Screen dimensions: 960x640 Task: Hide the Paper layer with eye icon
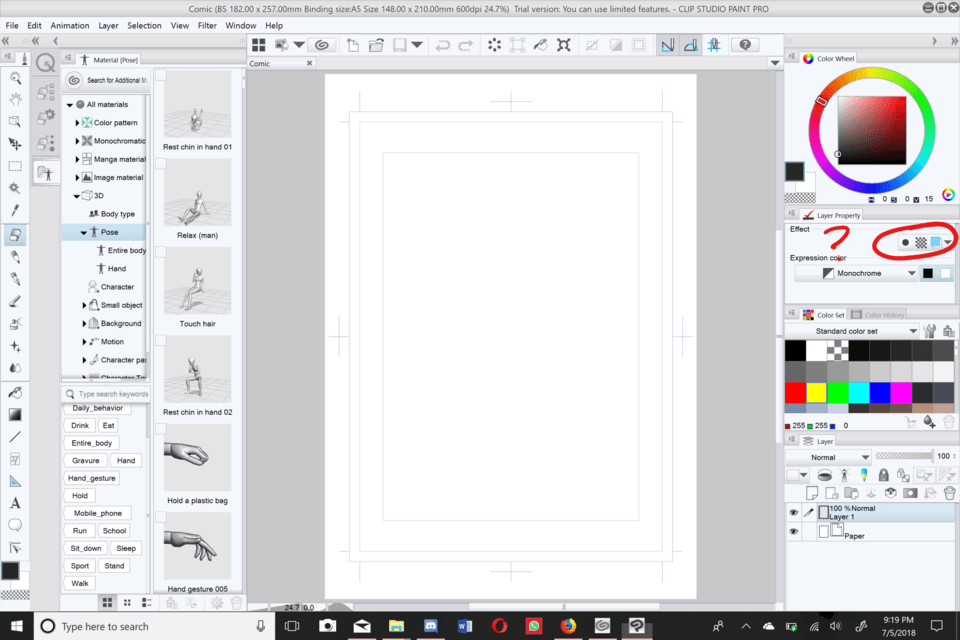point(793,532)
